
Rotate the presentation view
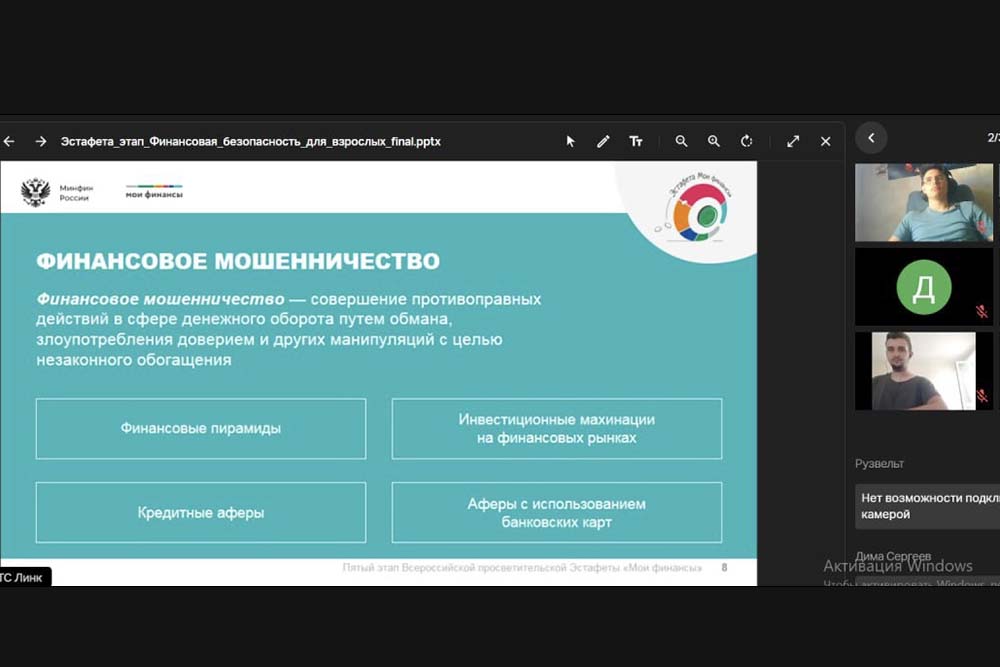pos(747,142)
